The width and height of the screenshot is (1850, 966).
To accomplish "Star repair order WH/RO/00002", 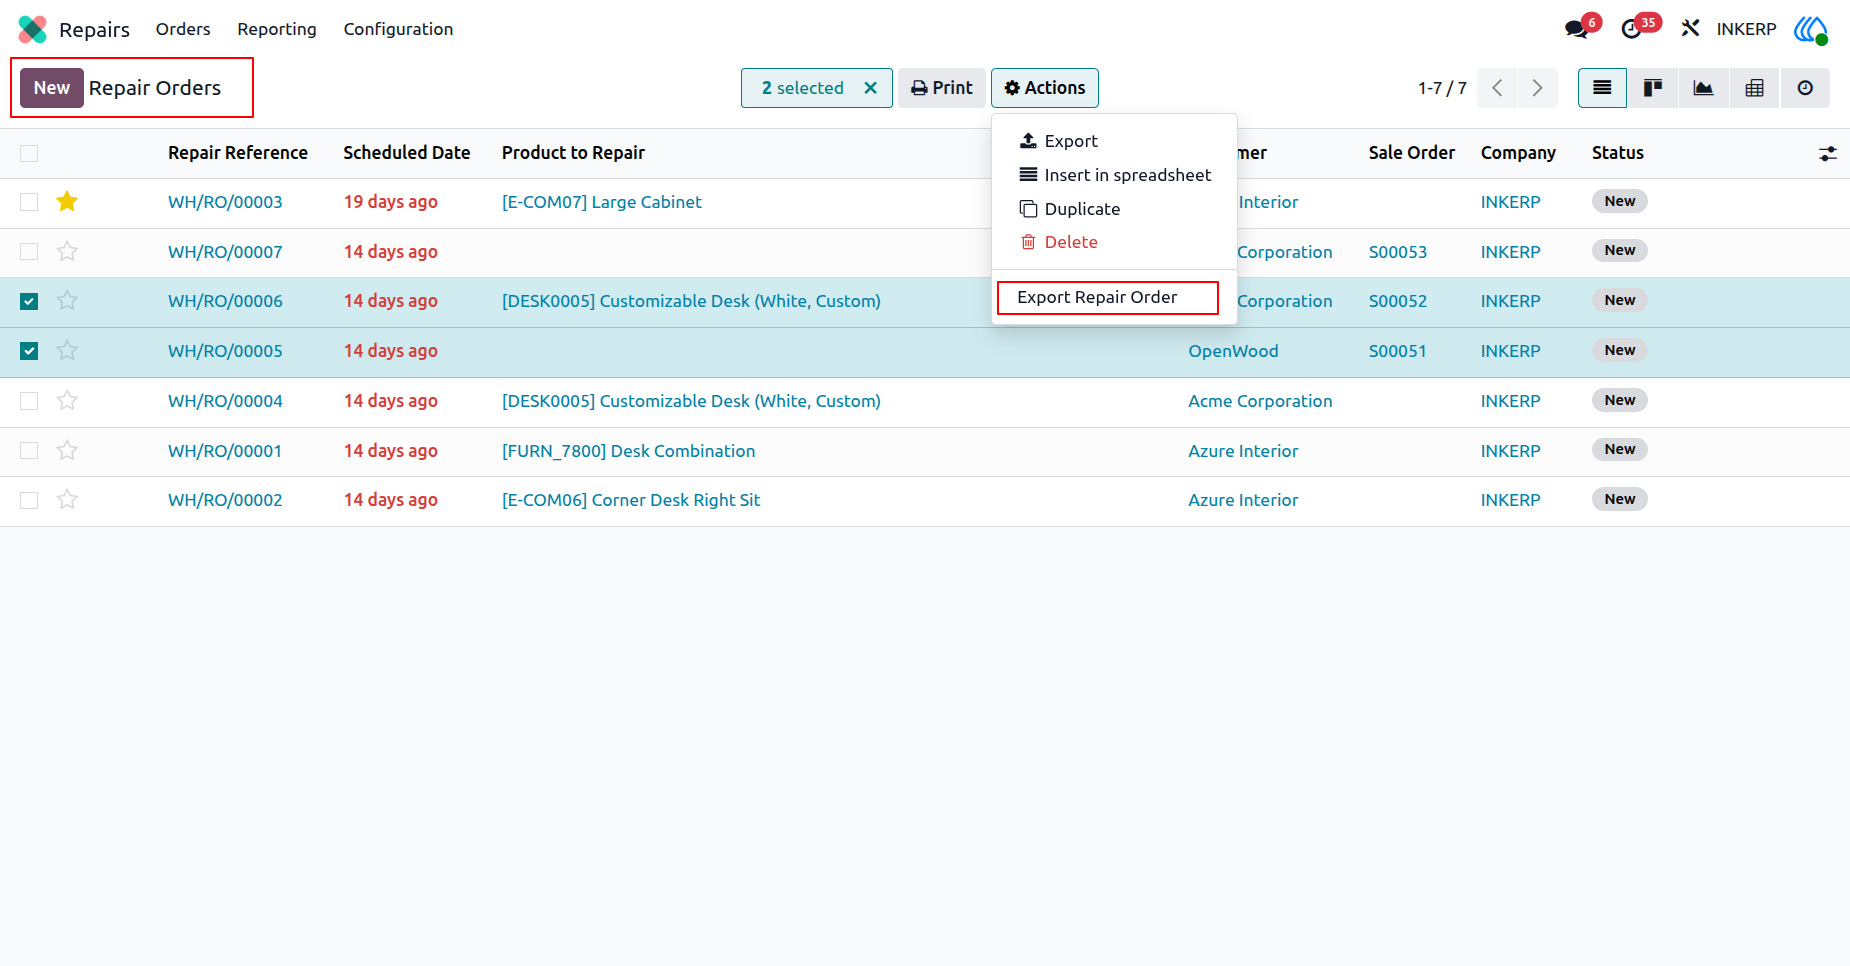I will coord(67,499).
